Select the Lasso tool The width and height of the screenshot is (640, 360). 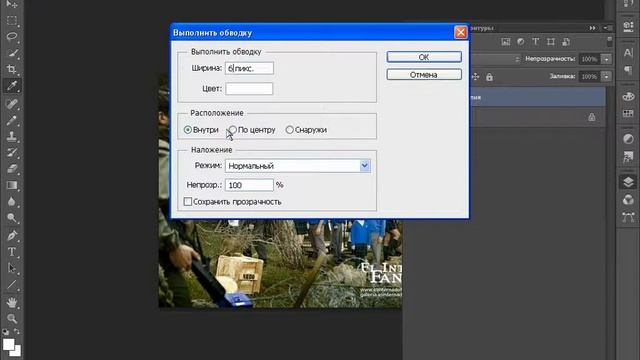12,37
